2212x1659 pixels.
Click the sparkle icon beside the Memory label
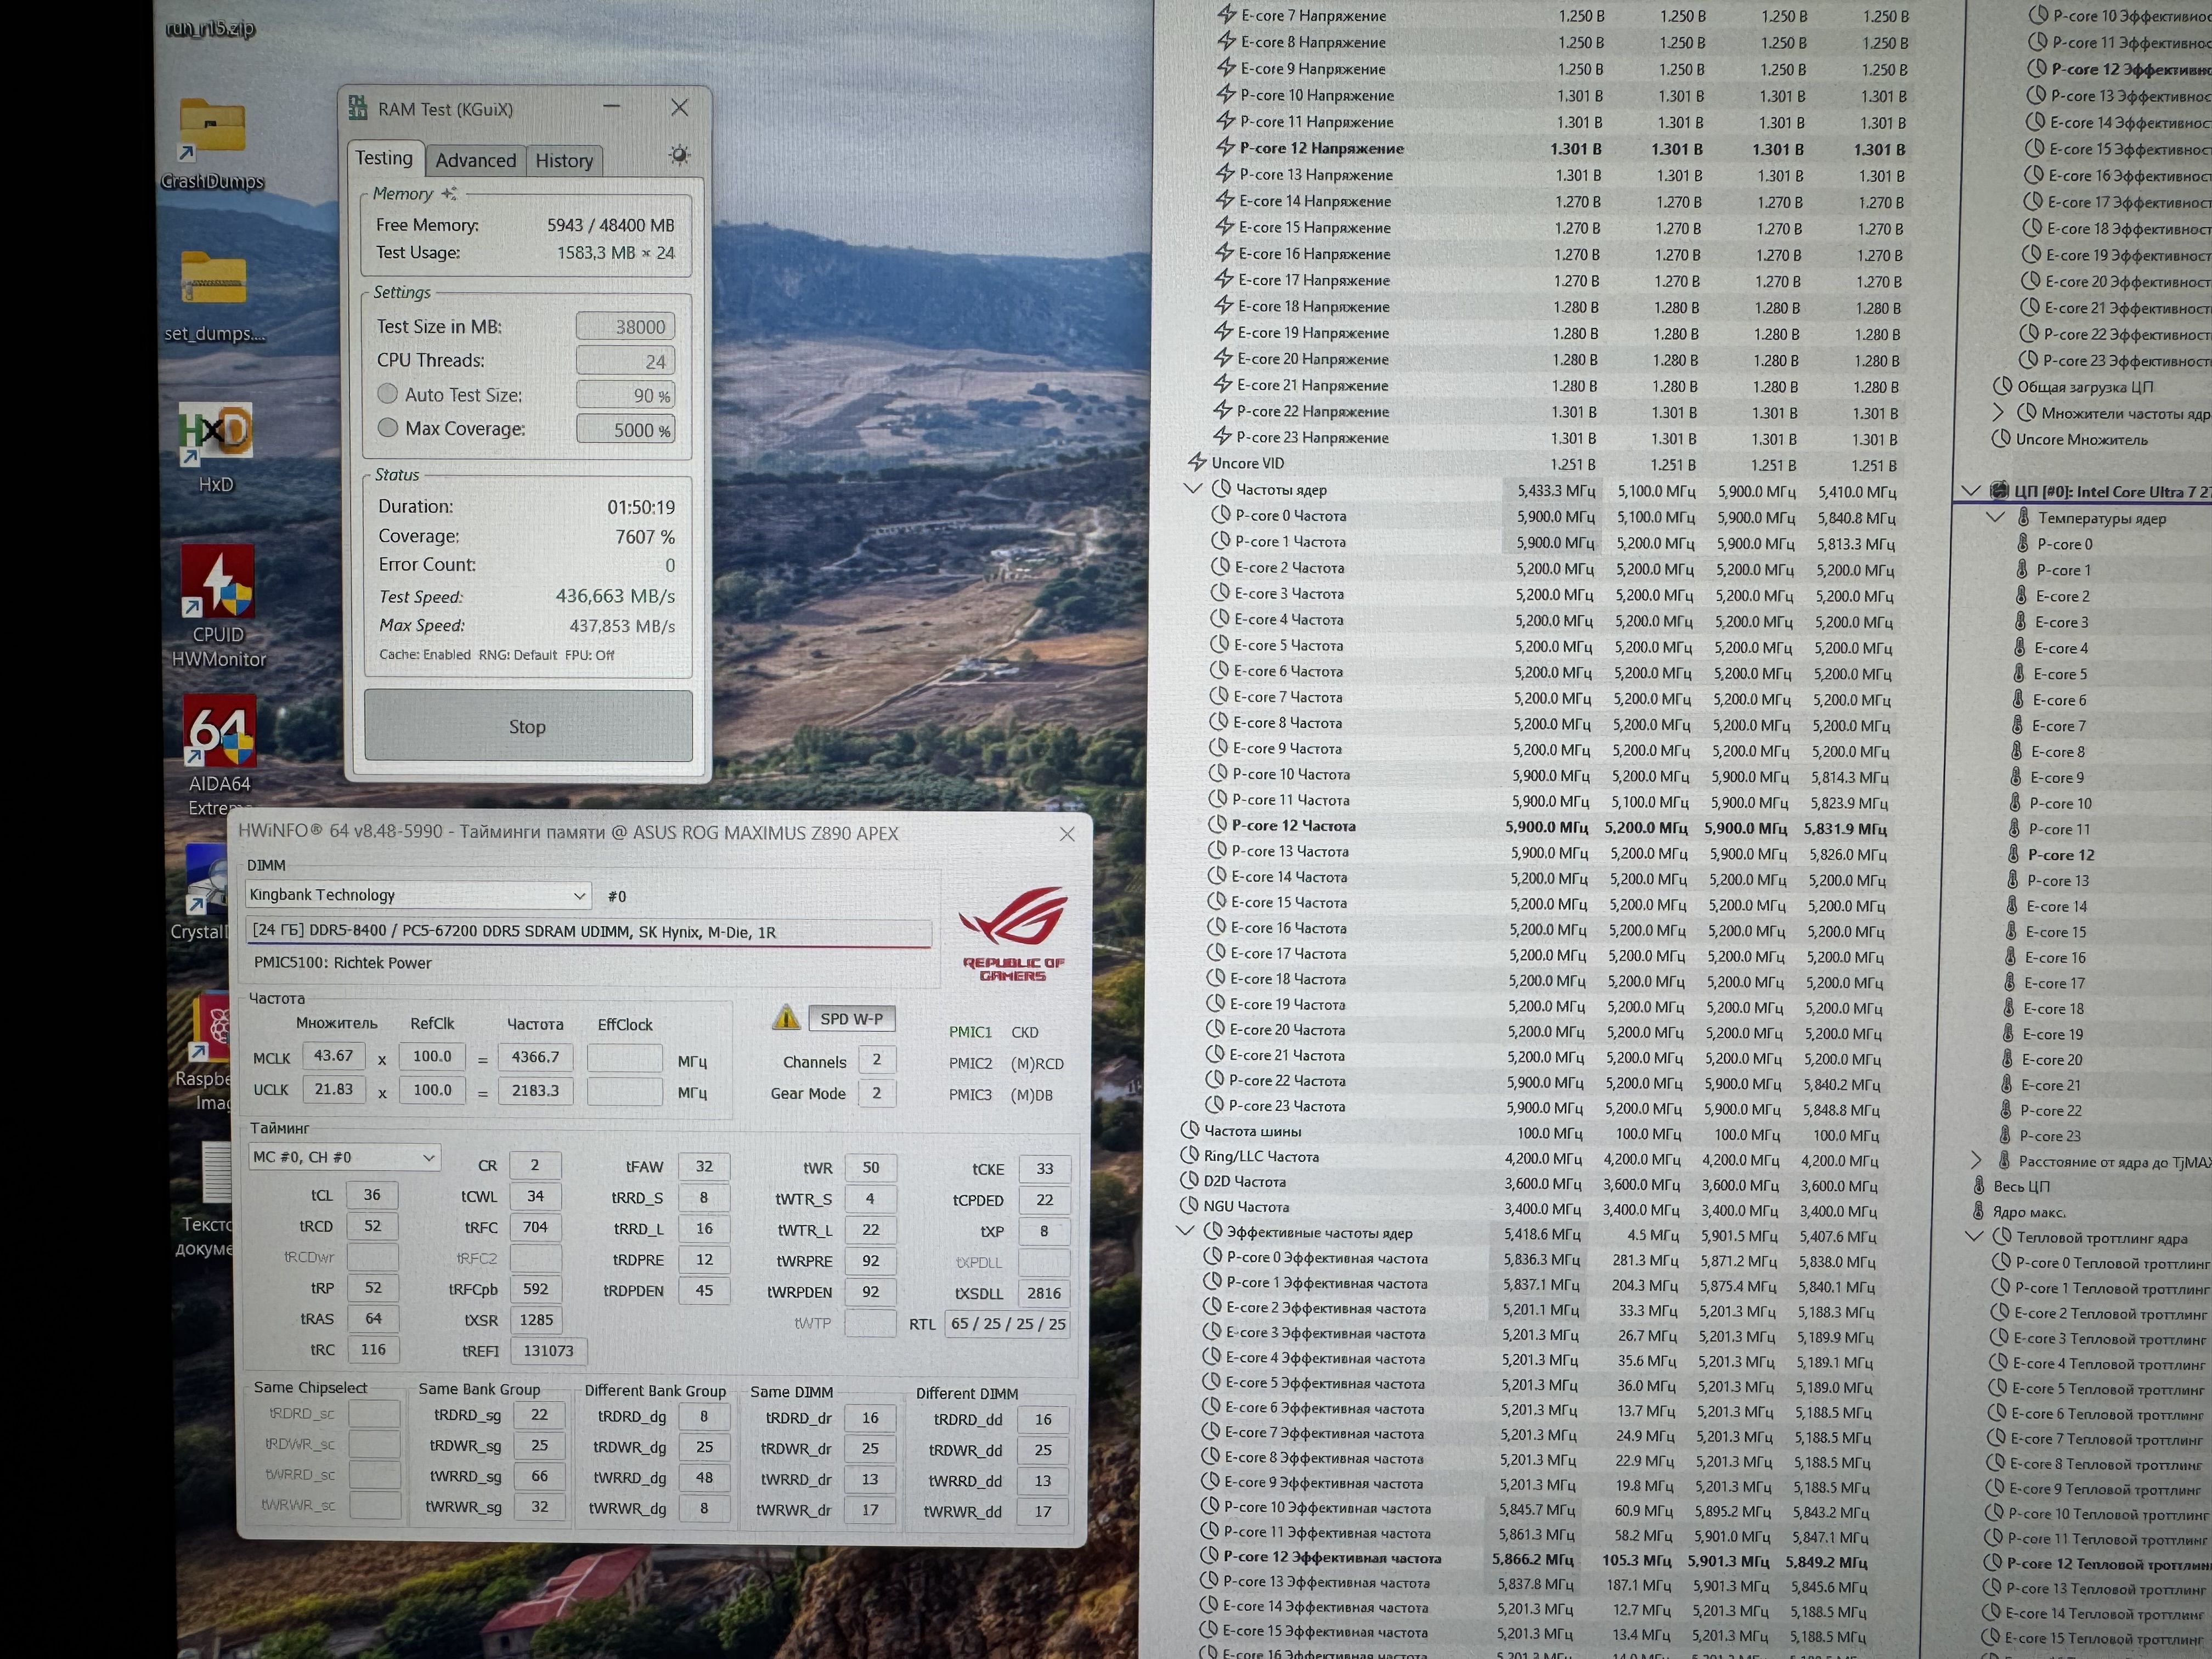(449, 193)
